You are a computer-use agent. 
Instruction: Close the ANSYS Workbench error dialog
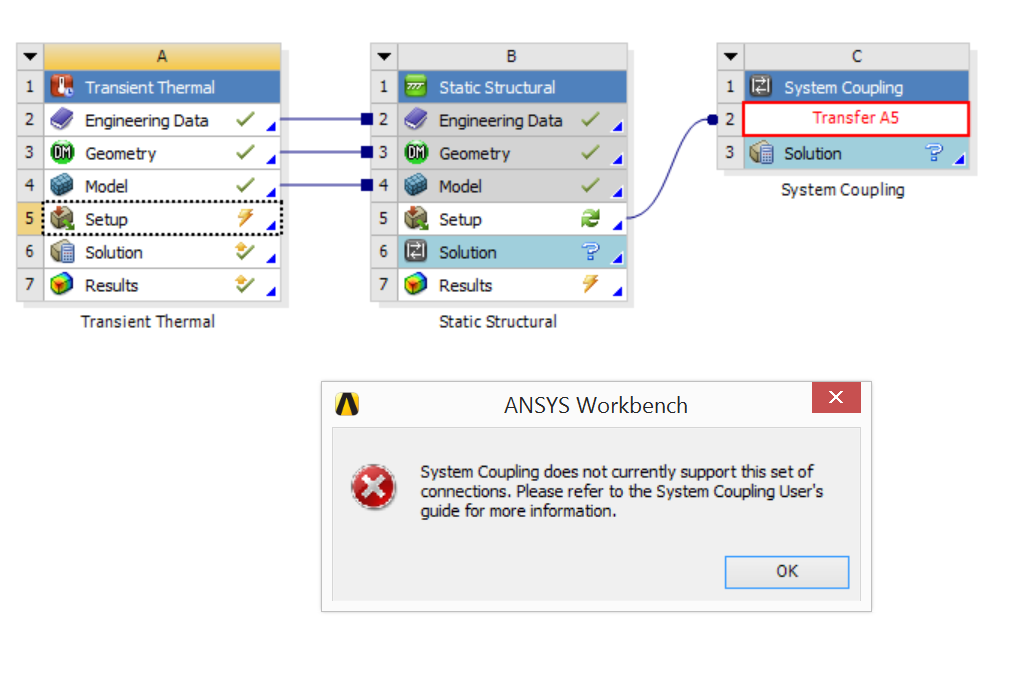click(836, 397)
